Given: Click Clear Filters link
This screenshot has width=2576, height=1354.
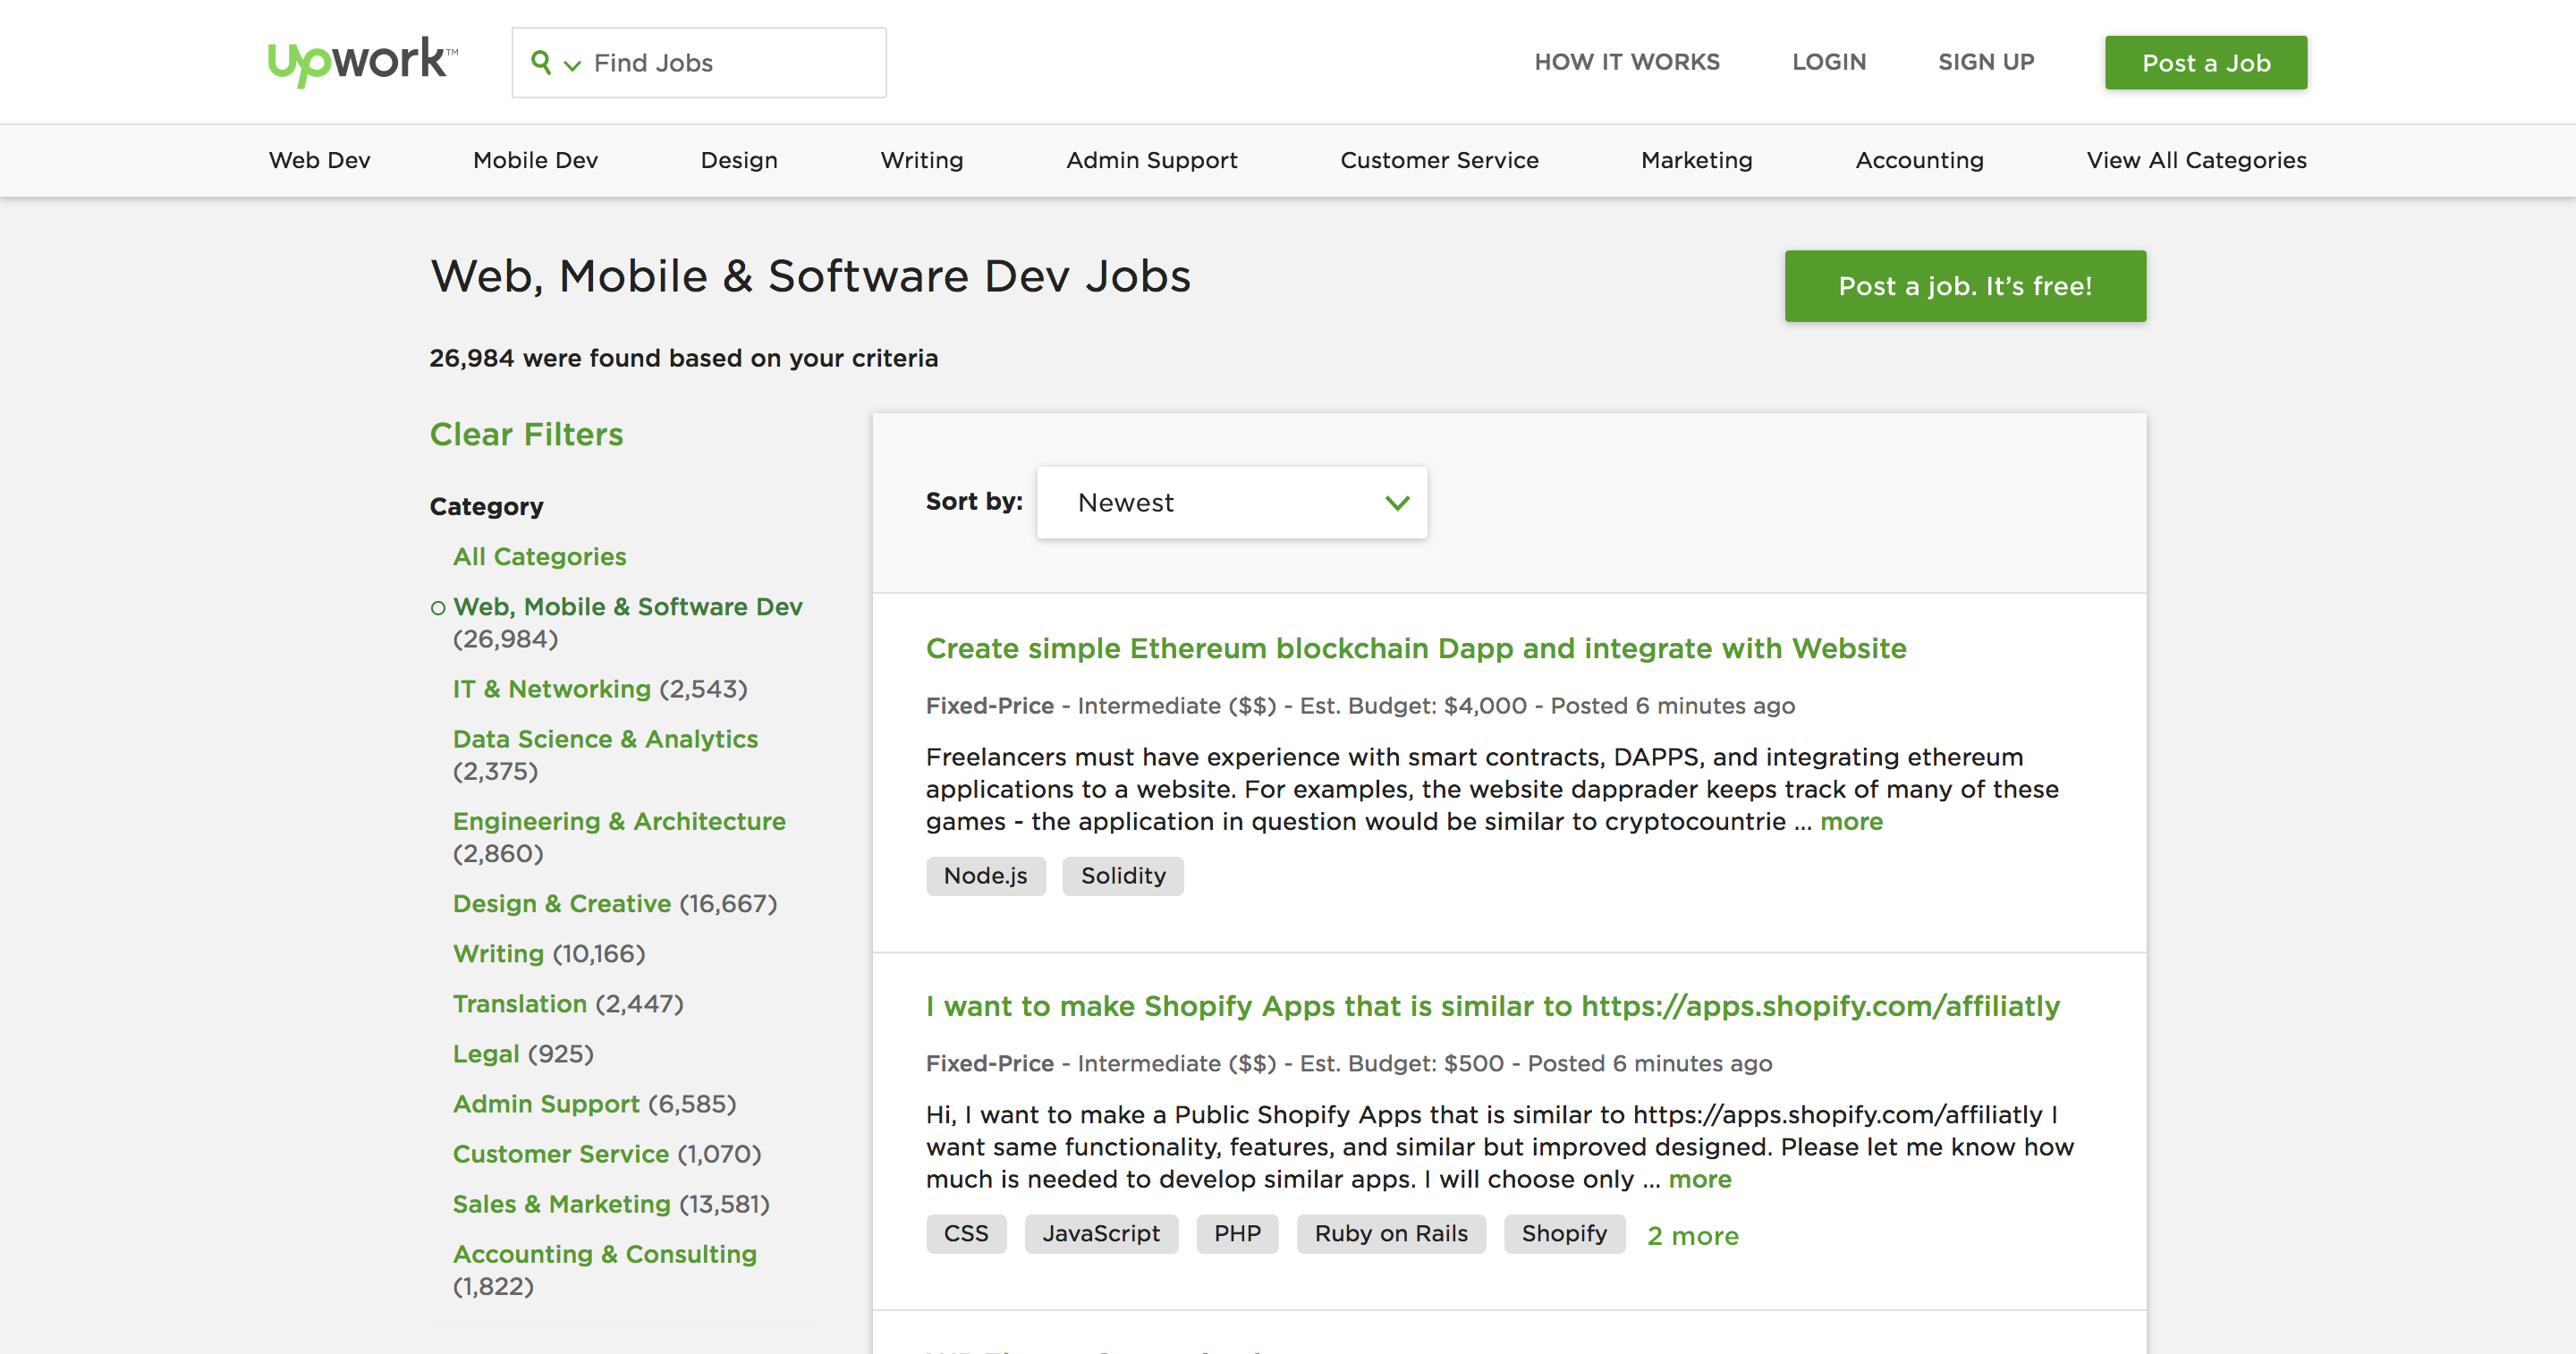Looking at the screenshot, I should [x=526, y=434].
